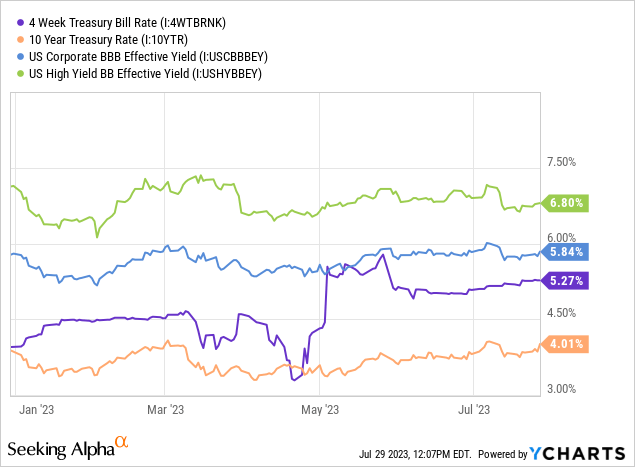The height and width of the screenshot is (467, 635).
Task: Click the Jul '23 axis label
Action: coord(472,408)
